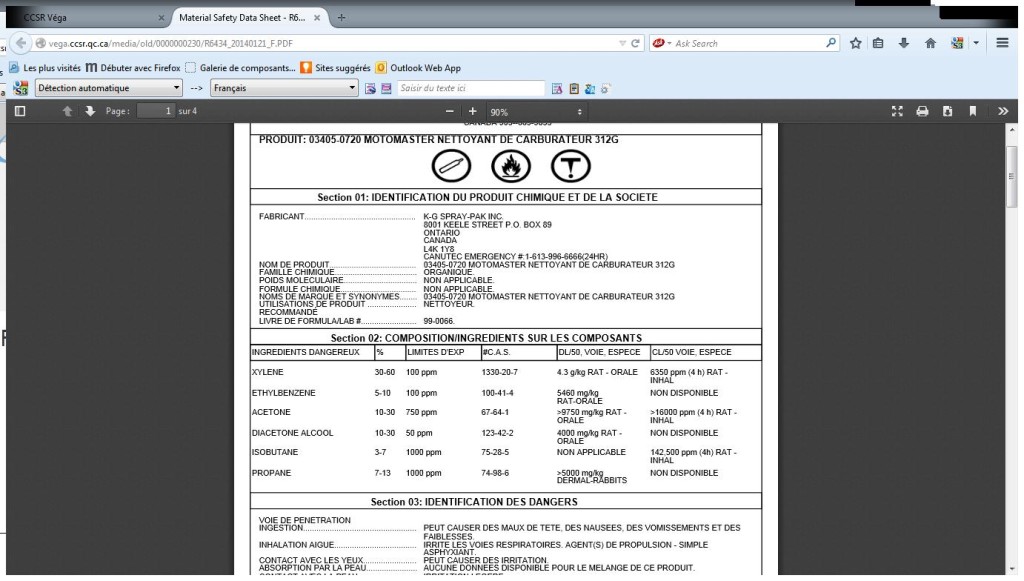Open Détection automatique source language dropdown

click(x=108, y=88)
